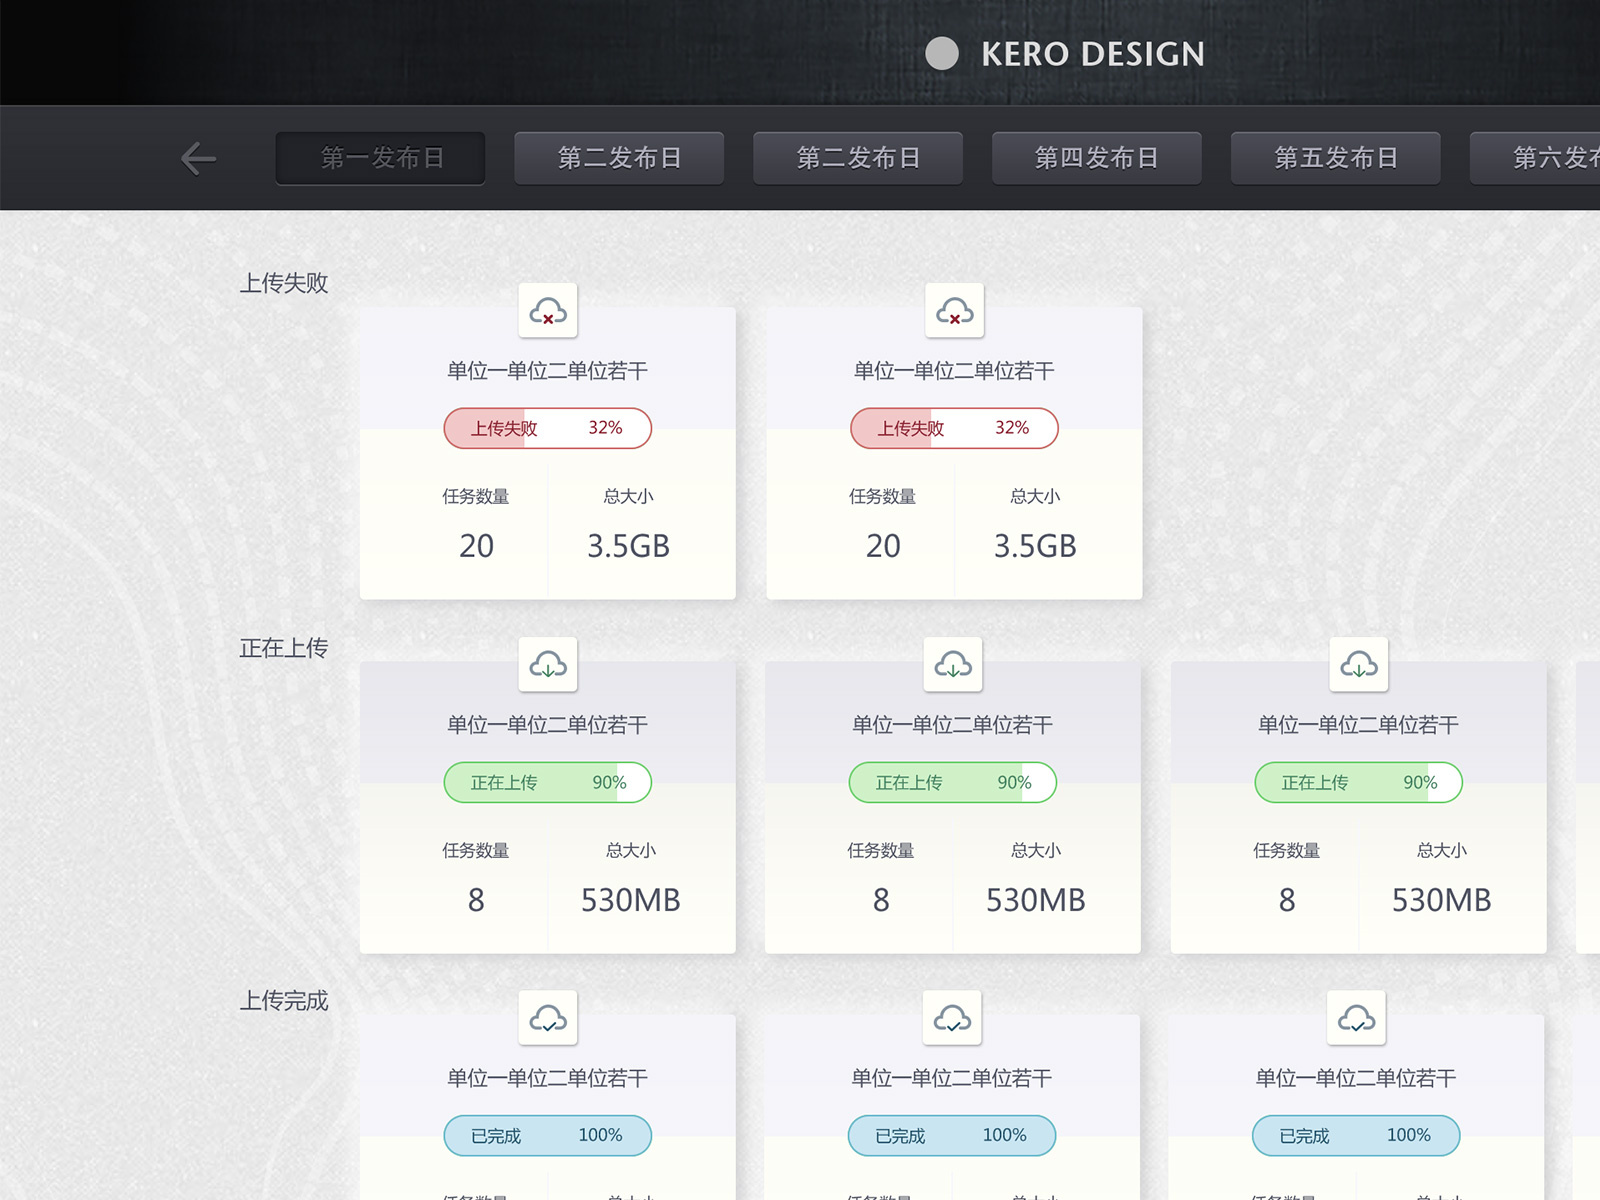Viewport: 1600px width, 1200px height.
Task: Click the completed cloud icon on rightmost finished card
Action: 1357,1018
